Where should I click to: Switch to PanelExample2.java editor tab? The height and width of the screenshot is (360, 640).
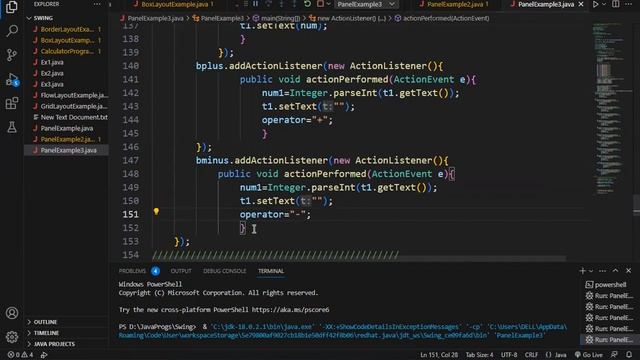coord(454,4)
